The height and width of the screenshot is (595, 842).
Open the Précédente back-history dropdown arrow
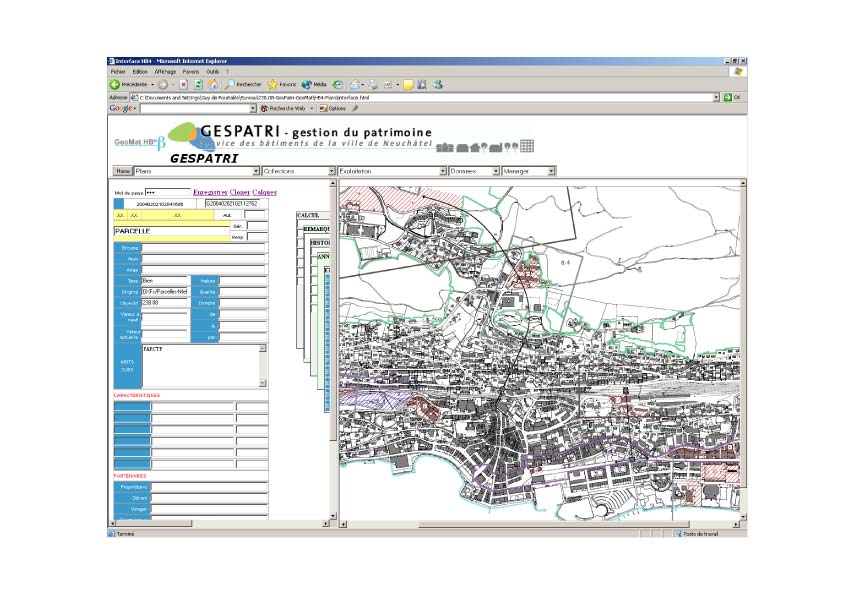pyautogui.click(x=153, y=84)
